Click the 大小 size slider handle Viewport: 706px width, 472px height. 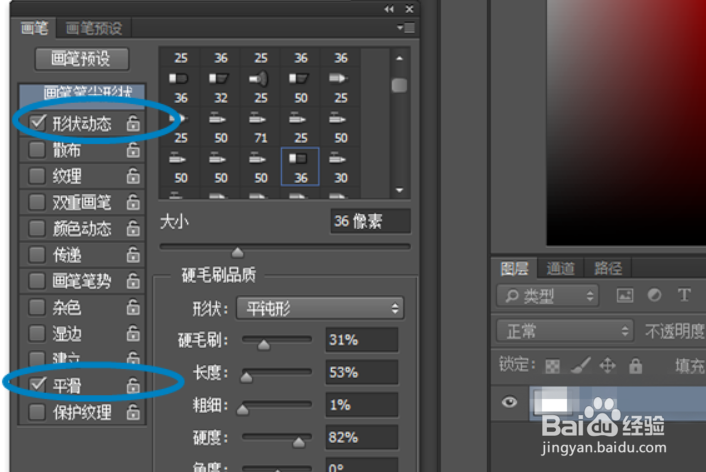point(237,253)
